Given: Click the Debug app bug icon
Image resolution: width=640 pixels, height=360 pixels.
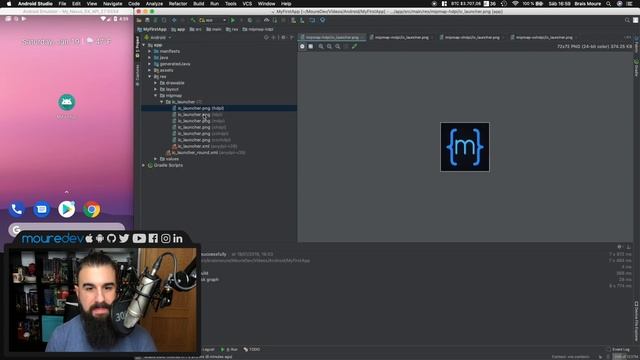Looking at the screenshot, I should click(250, 20).
